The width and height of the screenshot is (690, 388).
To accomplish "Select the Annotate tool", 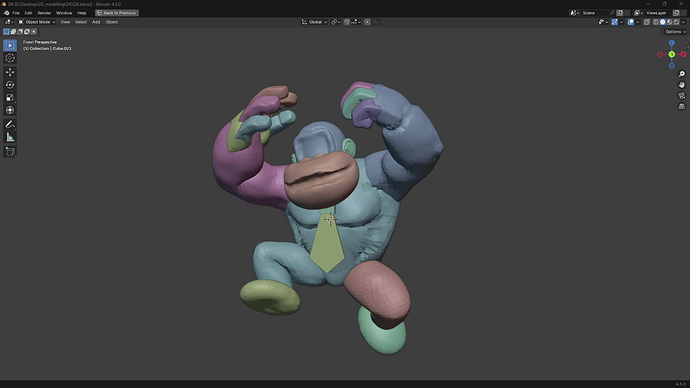I will pyautogui.click(x=10, y=124).
